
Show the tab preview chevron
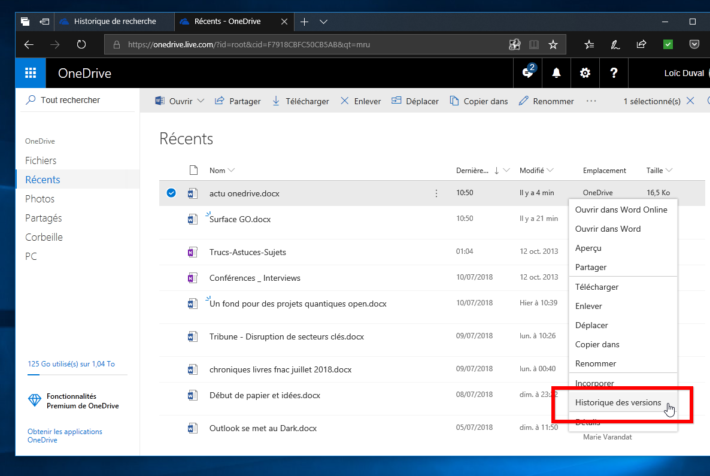pyautogui.click(x=323, y=22)
